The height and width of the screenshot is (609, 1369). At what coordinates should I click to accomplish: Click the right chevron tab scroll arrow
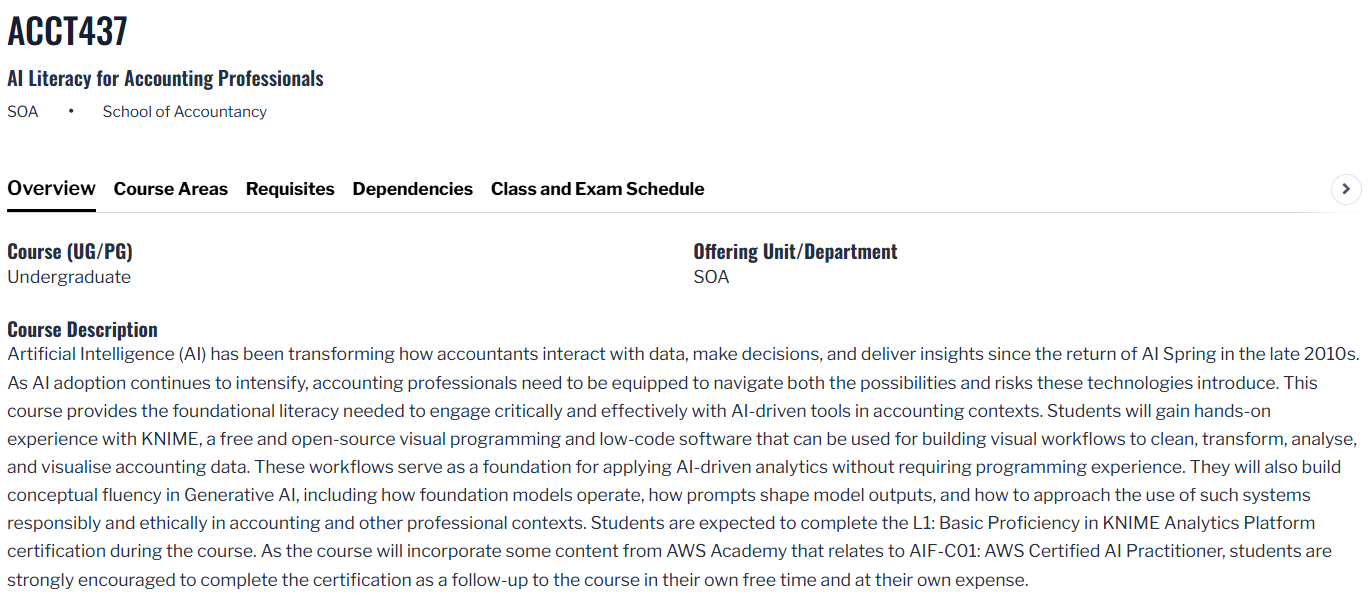(x=1346, y=189)
